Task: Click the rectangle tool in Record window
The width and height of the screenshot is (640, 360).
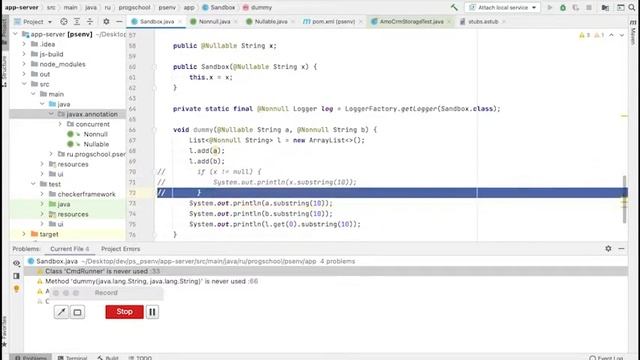Action: click(78, 312)
